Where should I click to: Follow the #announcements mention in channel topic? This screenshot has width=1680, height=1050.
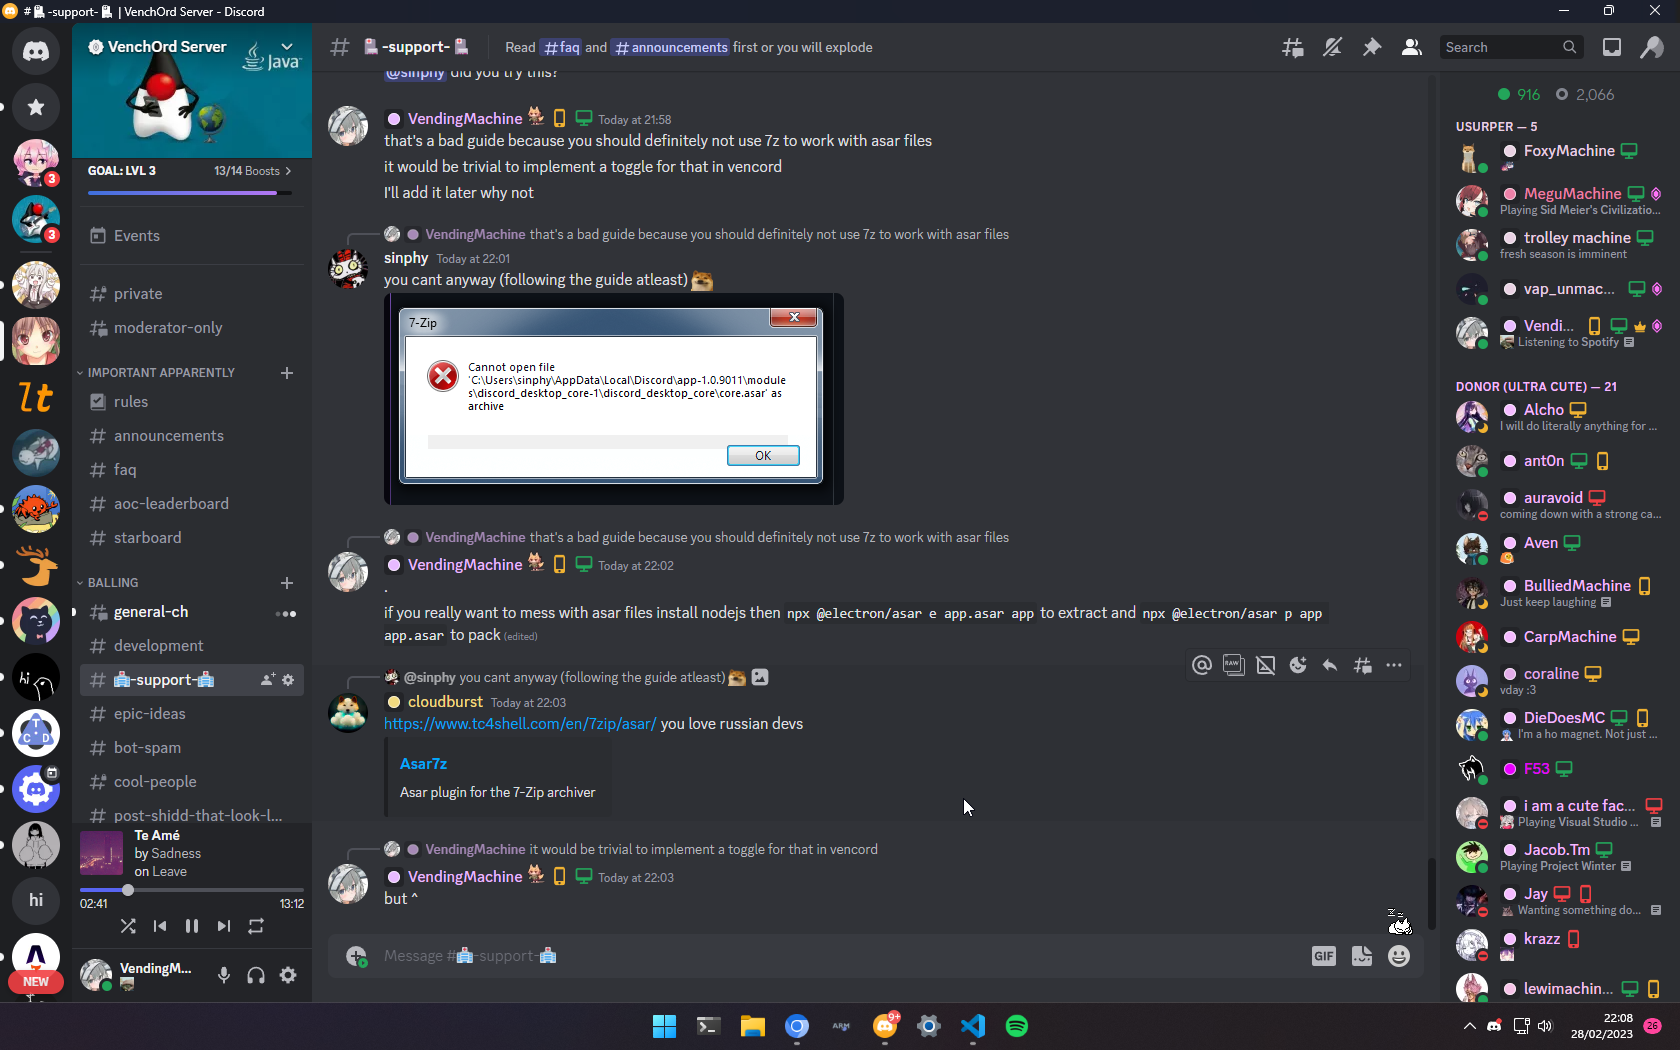[671, 47]
